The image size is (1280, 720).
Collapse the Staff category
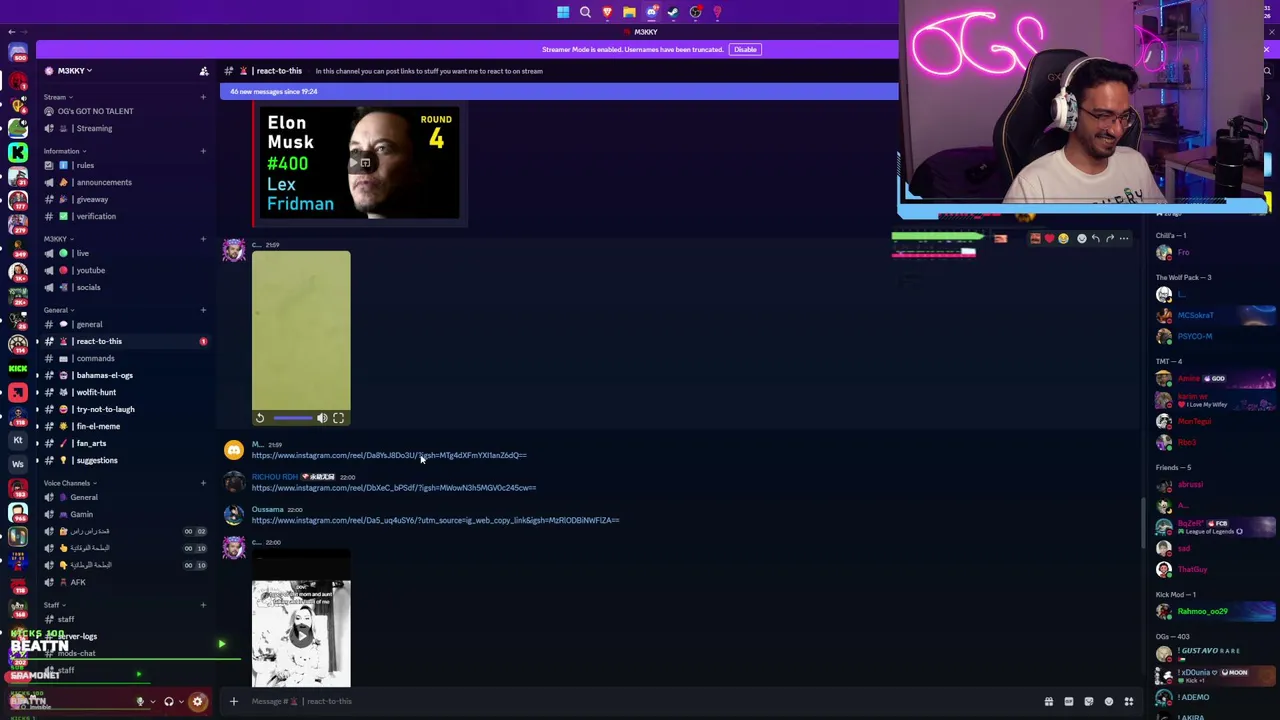tap(53, 605)
